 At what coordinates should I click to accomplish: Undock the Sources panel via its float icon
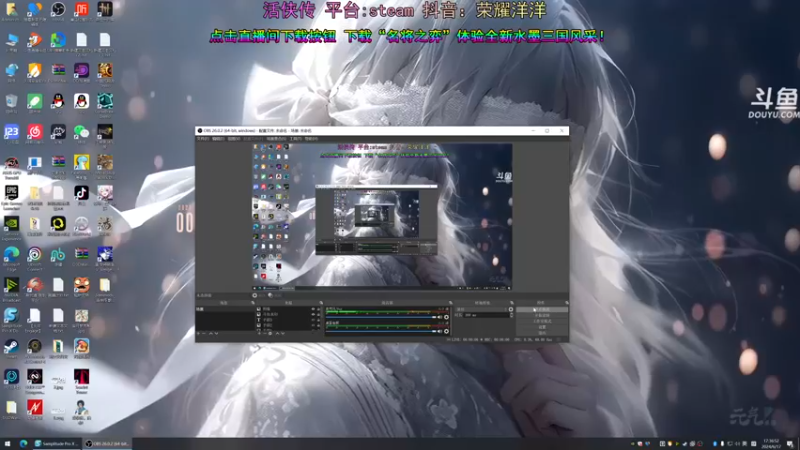click(x=321, y=302)
